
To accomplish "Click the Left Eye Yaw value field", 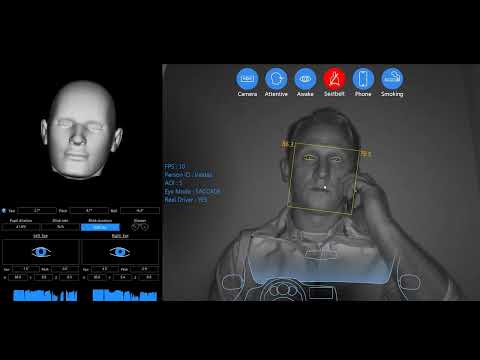I will pos(26,269).
